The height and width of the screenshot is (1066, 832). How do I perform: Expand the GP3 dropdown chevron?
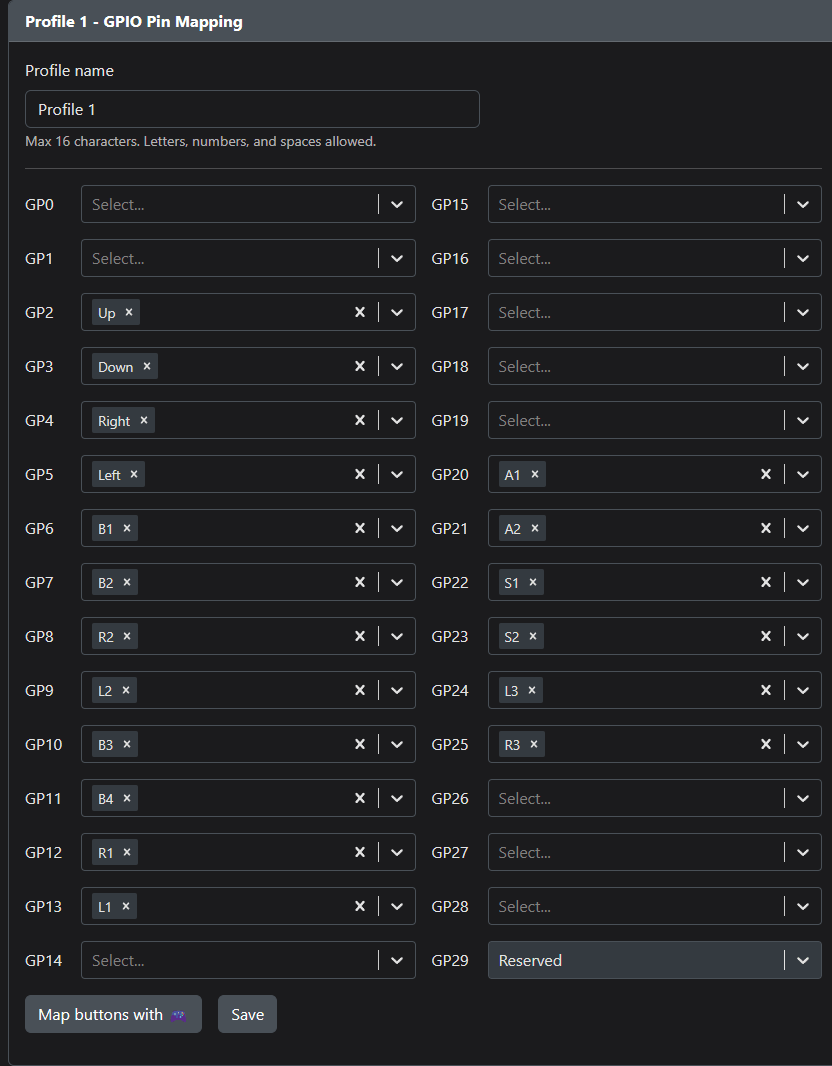tap(397, 366)
